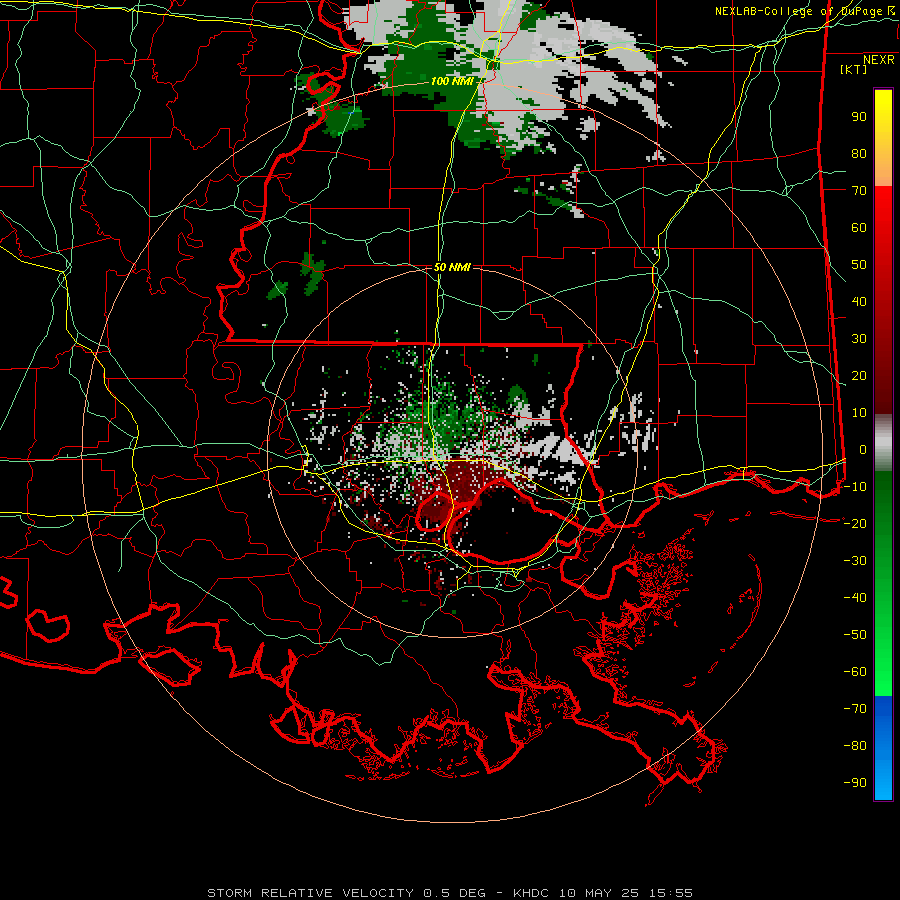Click the 90 value on the velocity scale
The image size is (900, 900).
coord(859,117)
